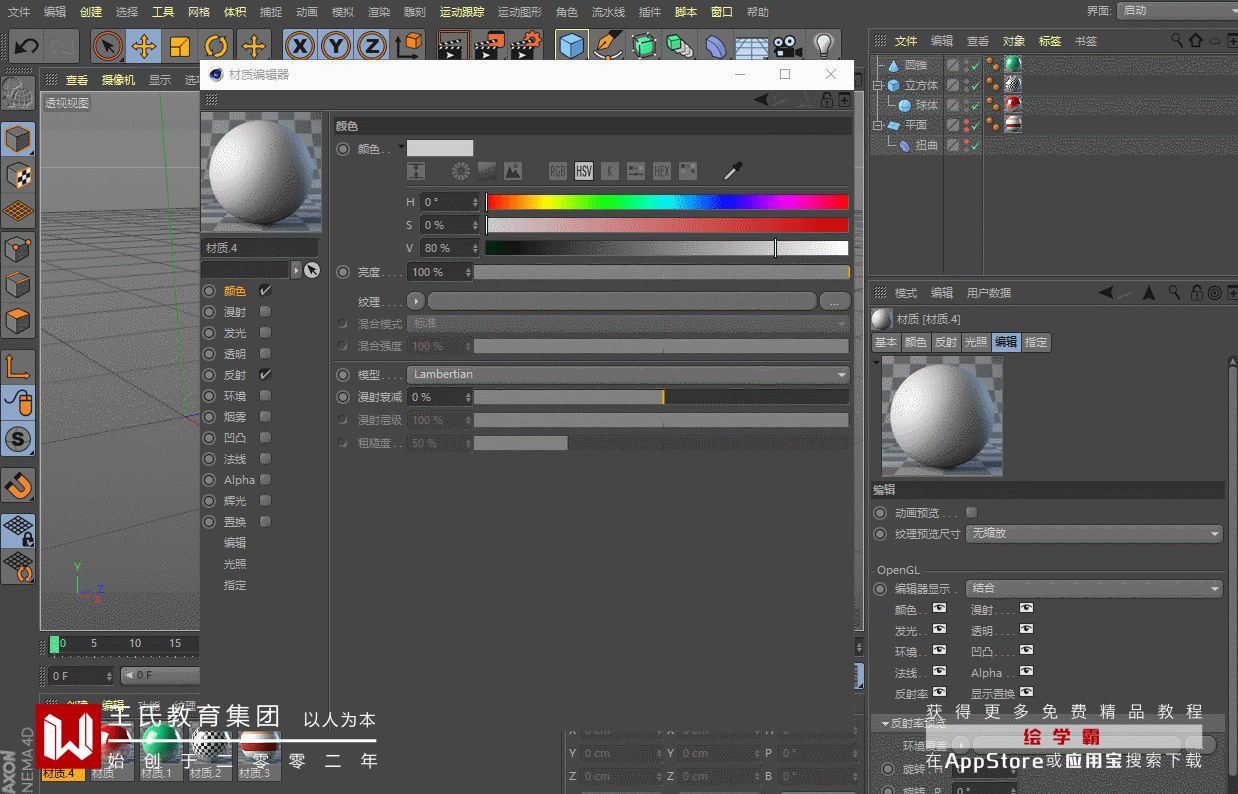Screen dimensions: 1238x794
Task: Toggle the X axis lock
Action: (300, 46)
